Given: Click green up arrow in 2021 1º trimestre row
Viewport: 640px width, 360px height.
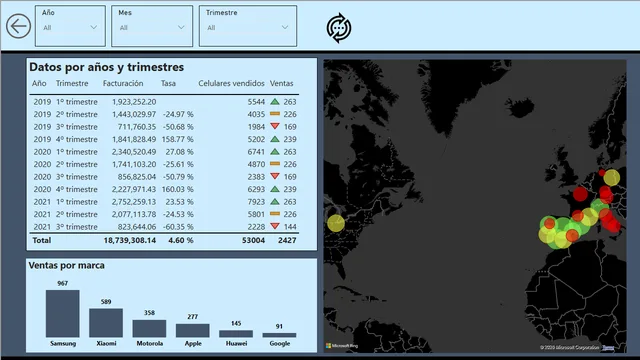Looking at the screenshot, I should 275,201.
